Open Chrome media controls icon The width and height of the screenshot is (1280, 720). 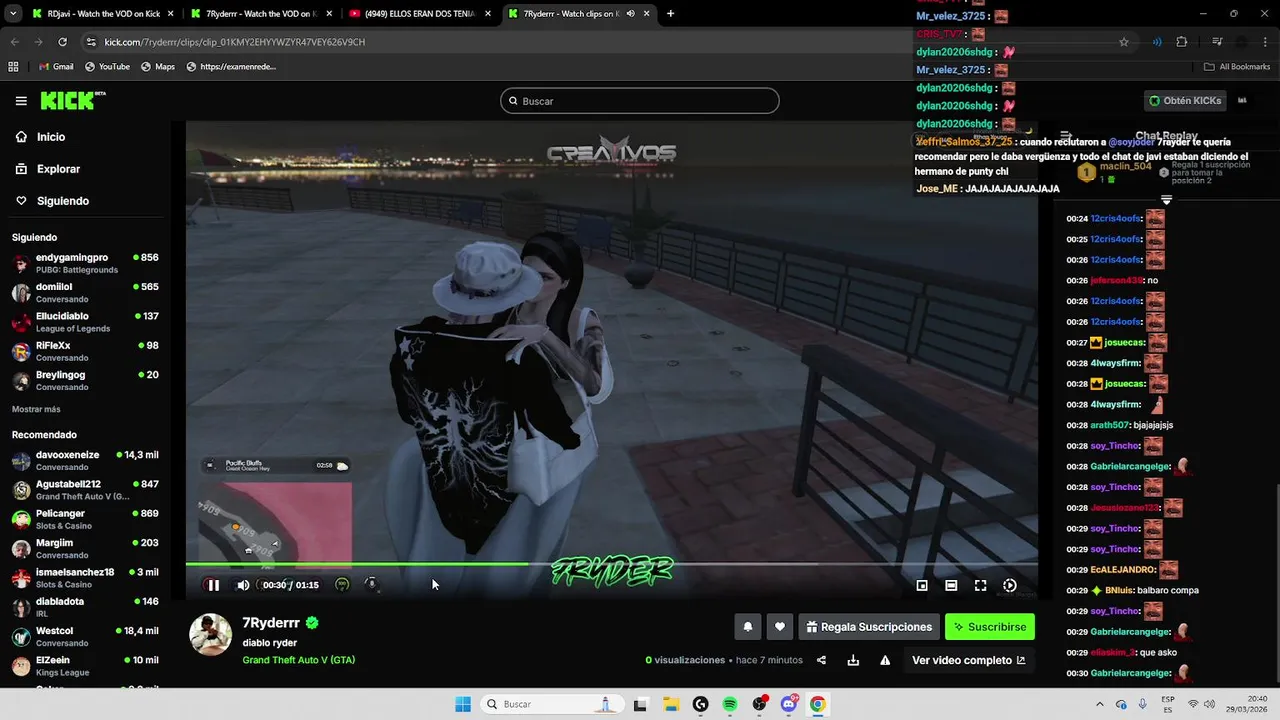click(x=1217, y=42)
